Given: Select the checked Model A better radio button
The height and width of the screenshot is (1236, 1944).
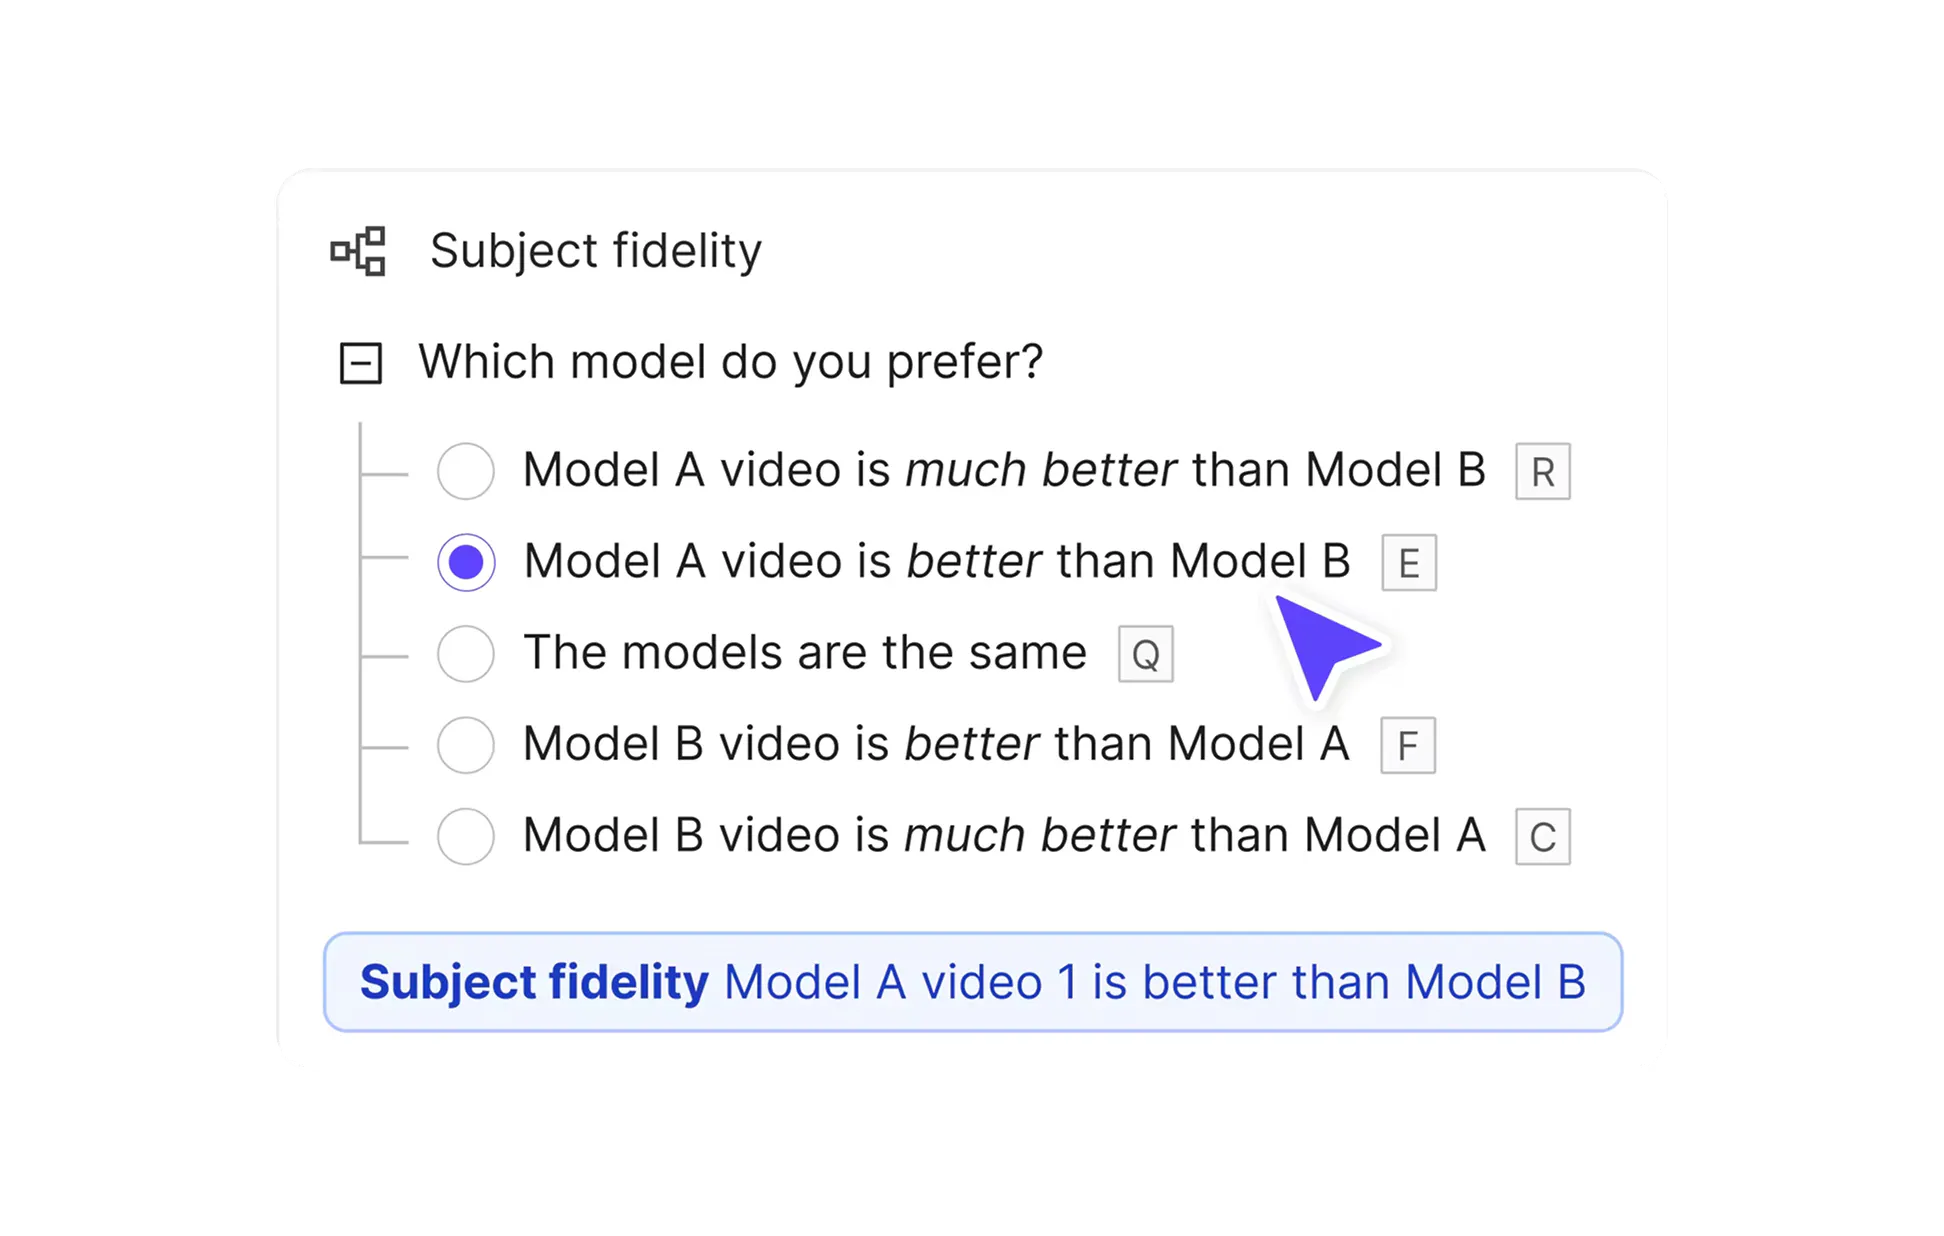Looking at the screenshot, I should click(466, 563).
